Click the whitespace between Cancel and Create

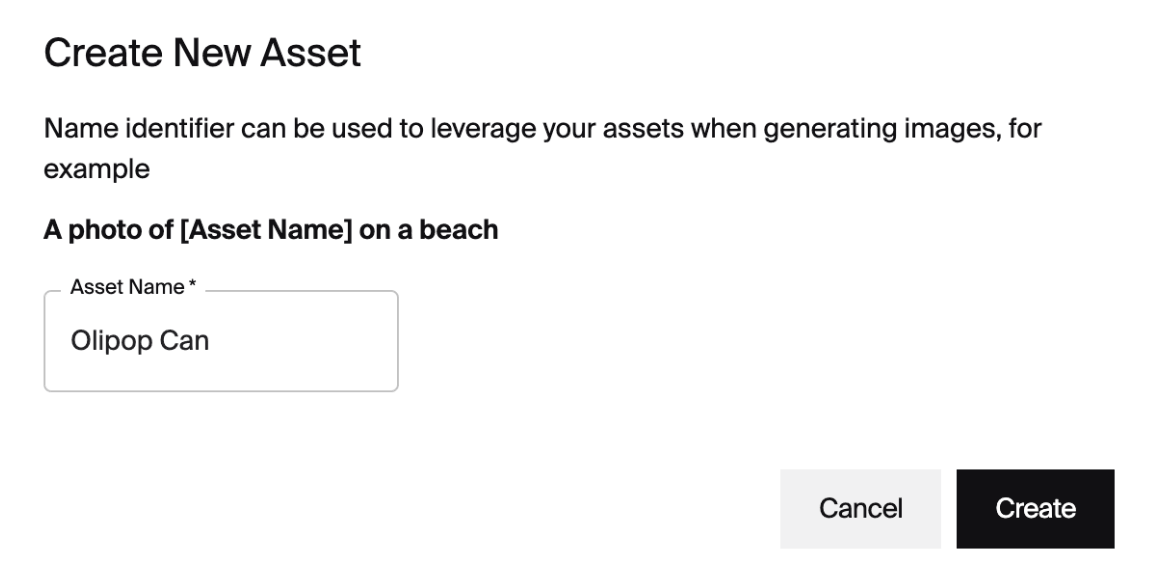pos(949,508)
